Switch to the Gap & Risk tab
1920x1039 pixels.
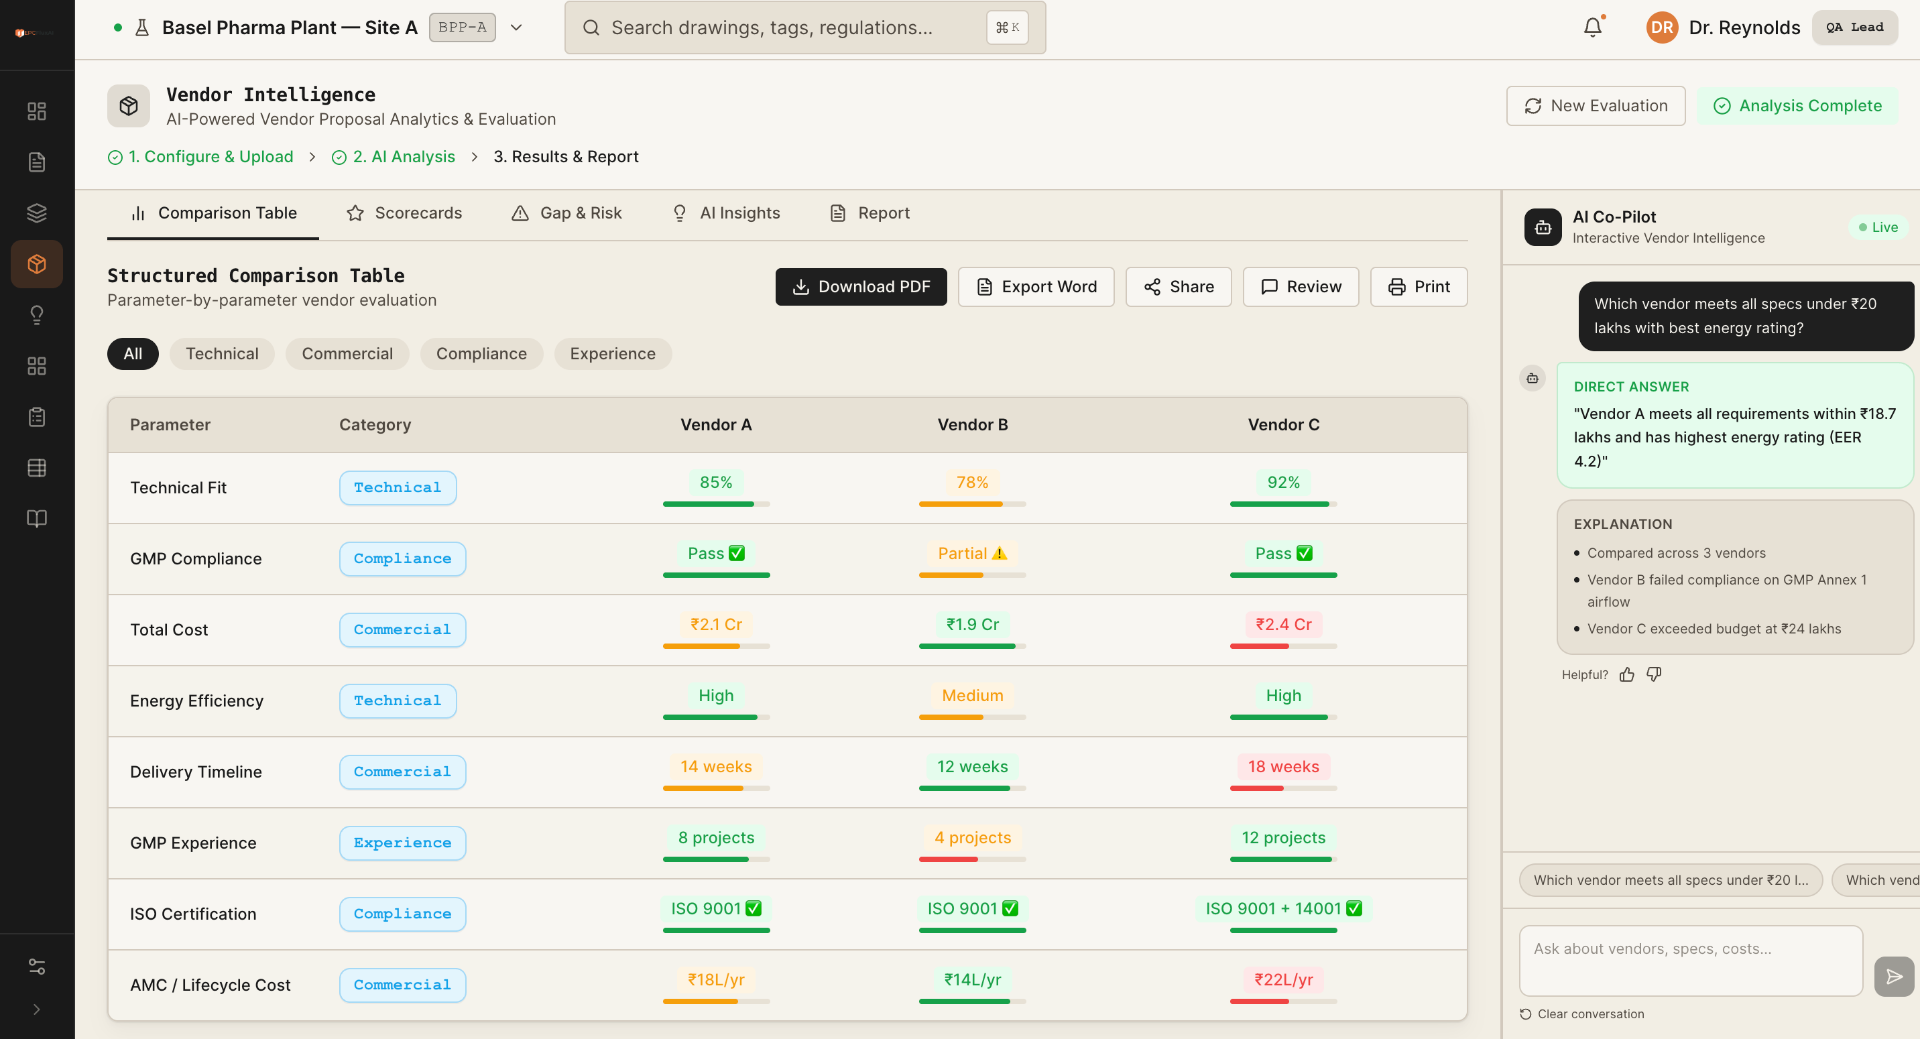[567, 213]
